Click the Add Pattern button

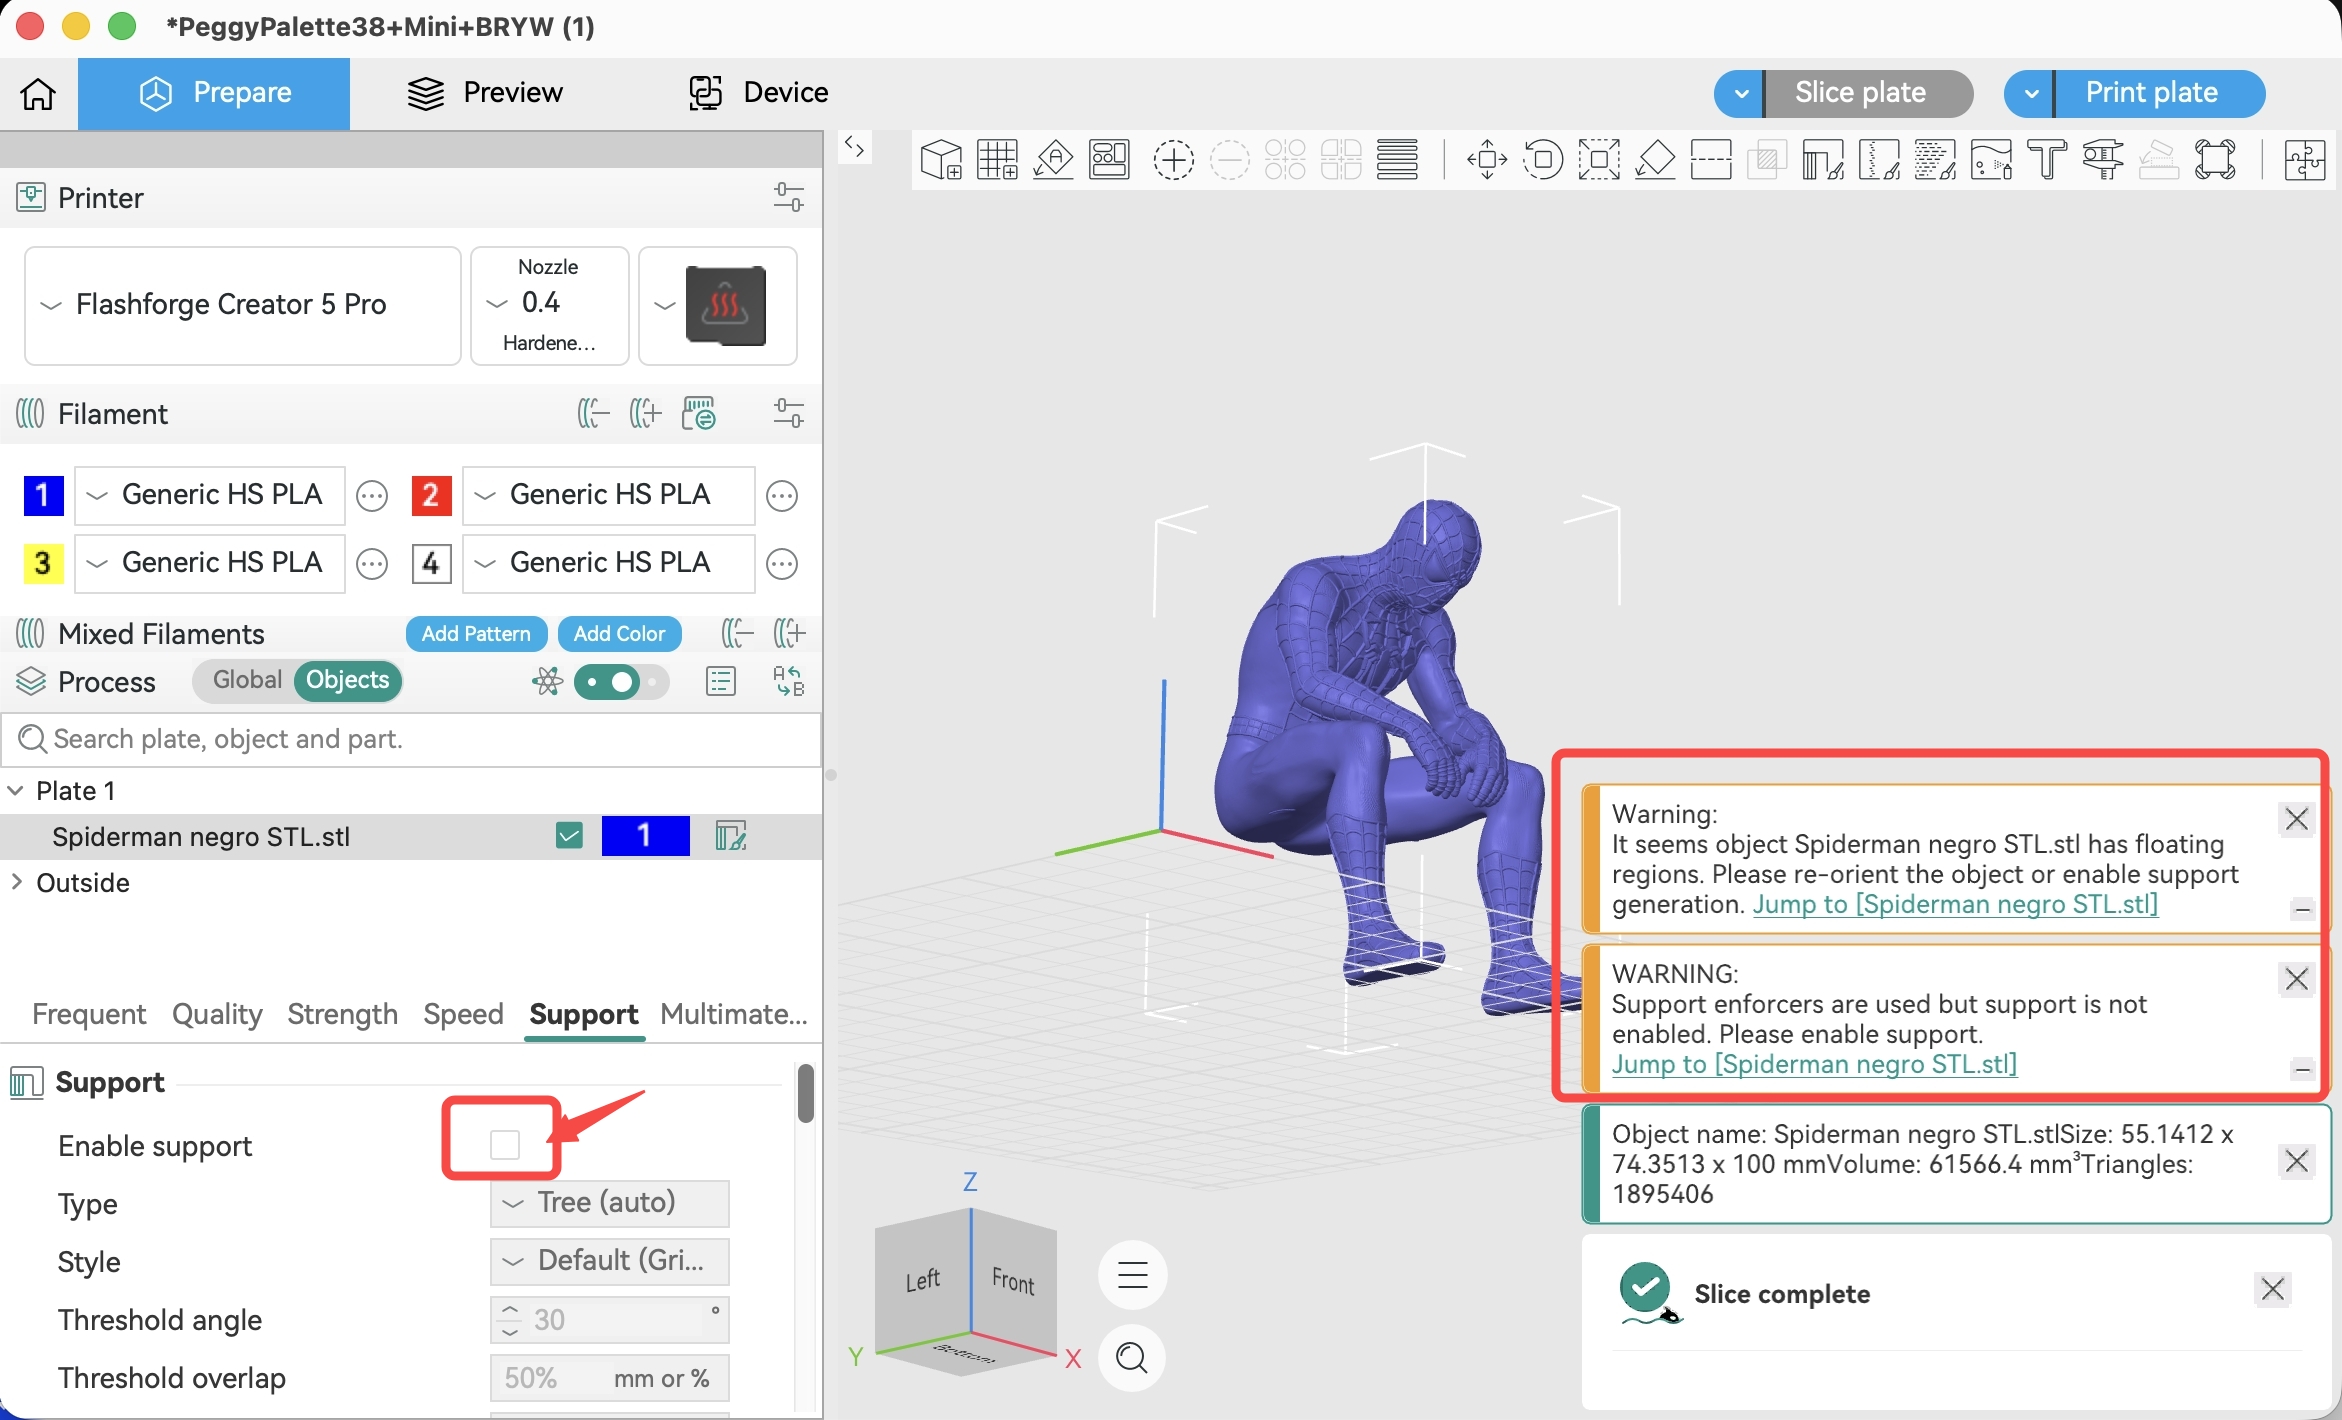point(476,634)
